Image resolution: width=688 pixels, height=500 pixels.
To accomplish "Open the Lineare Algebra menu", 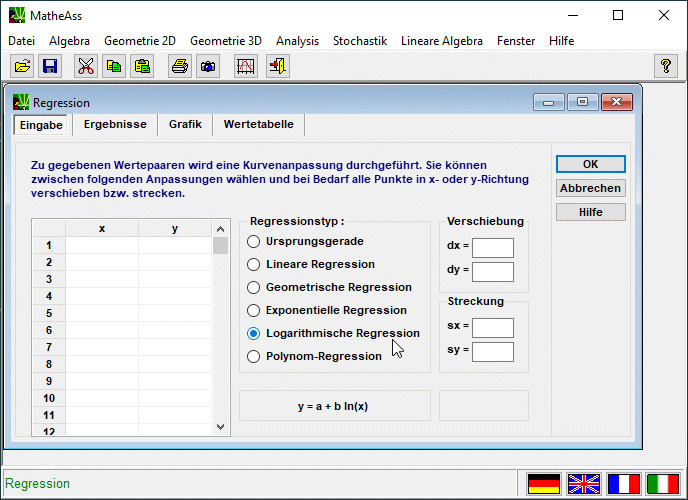I will (441, 41).
